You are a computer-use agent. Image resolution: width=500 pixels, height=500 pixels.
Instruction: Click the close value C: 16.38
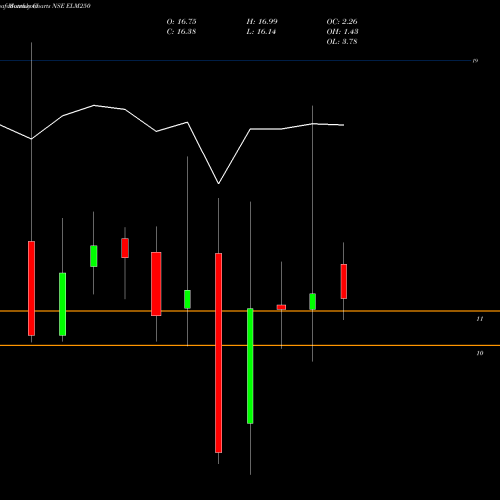pos(181,32)
